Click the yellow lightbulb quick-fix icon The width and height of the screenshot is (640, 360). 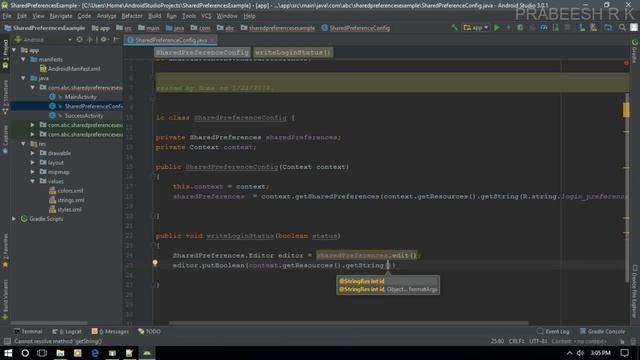pos(155,263)
